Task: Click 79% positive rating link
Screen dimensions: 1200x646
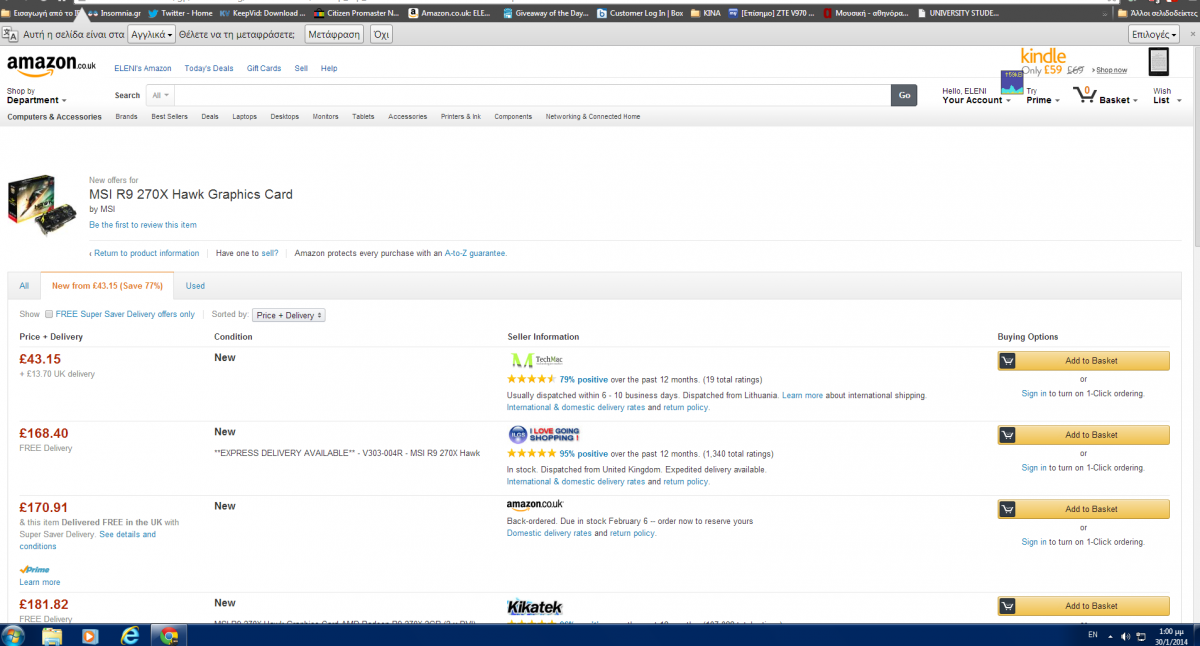Action: click(584, 380)
